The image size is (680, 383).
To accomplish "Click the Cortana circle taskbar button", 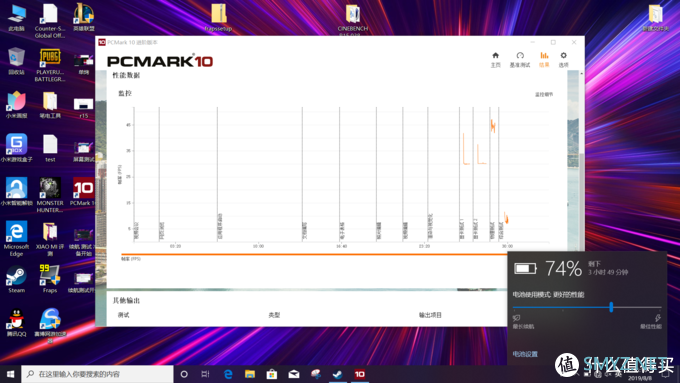I will click(x=184, y=374).
